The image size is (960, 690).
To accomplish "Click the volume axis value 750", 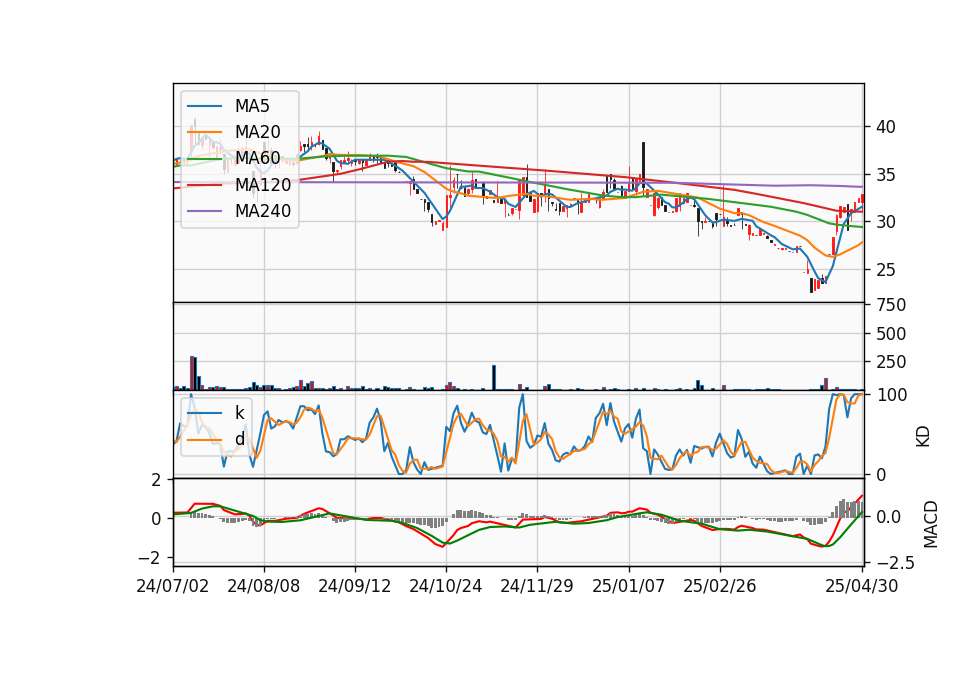I will point(891,305).
